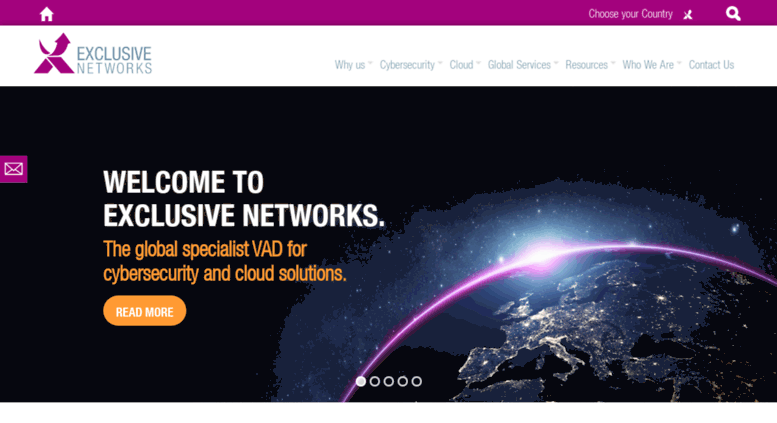Expand the Cloud dropdown menu
Screen dimensions: 777x423
point(465,65)
